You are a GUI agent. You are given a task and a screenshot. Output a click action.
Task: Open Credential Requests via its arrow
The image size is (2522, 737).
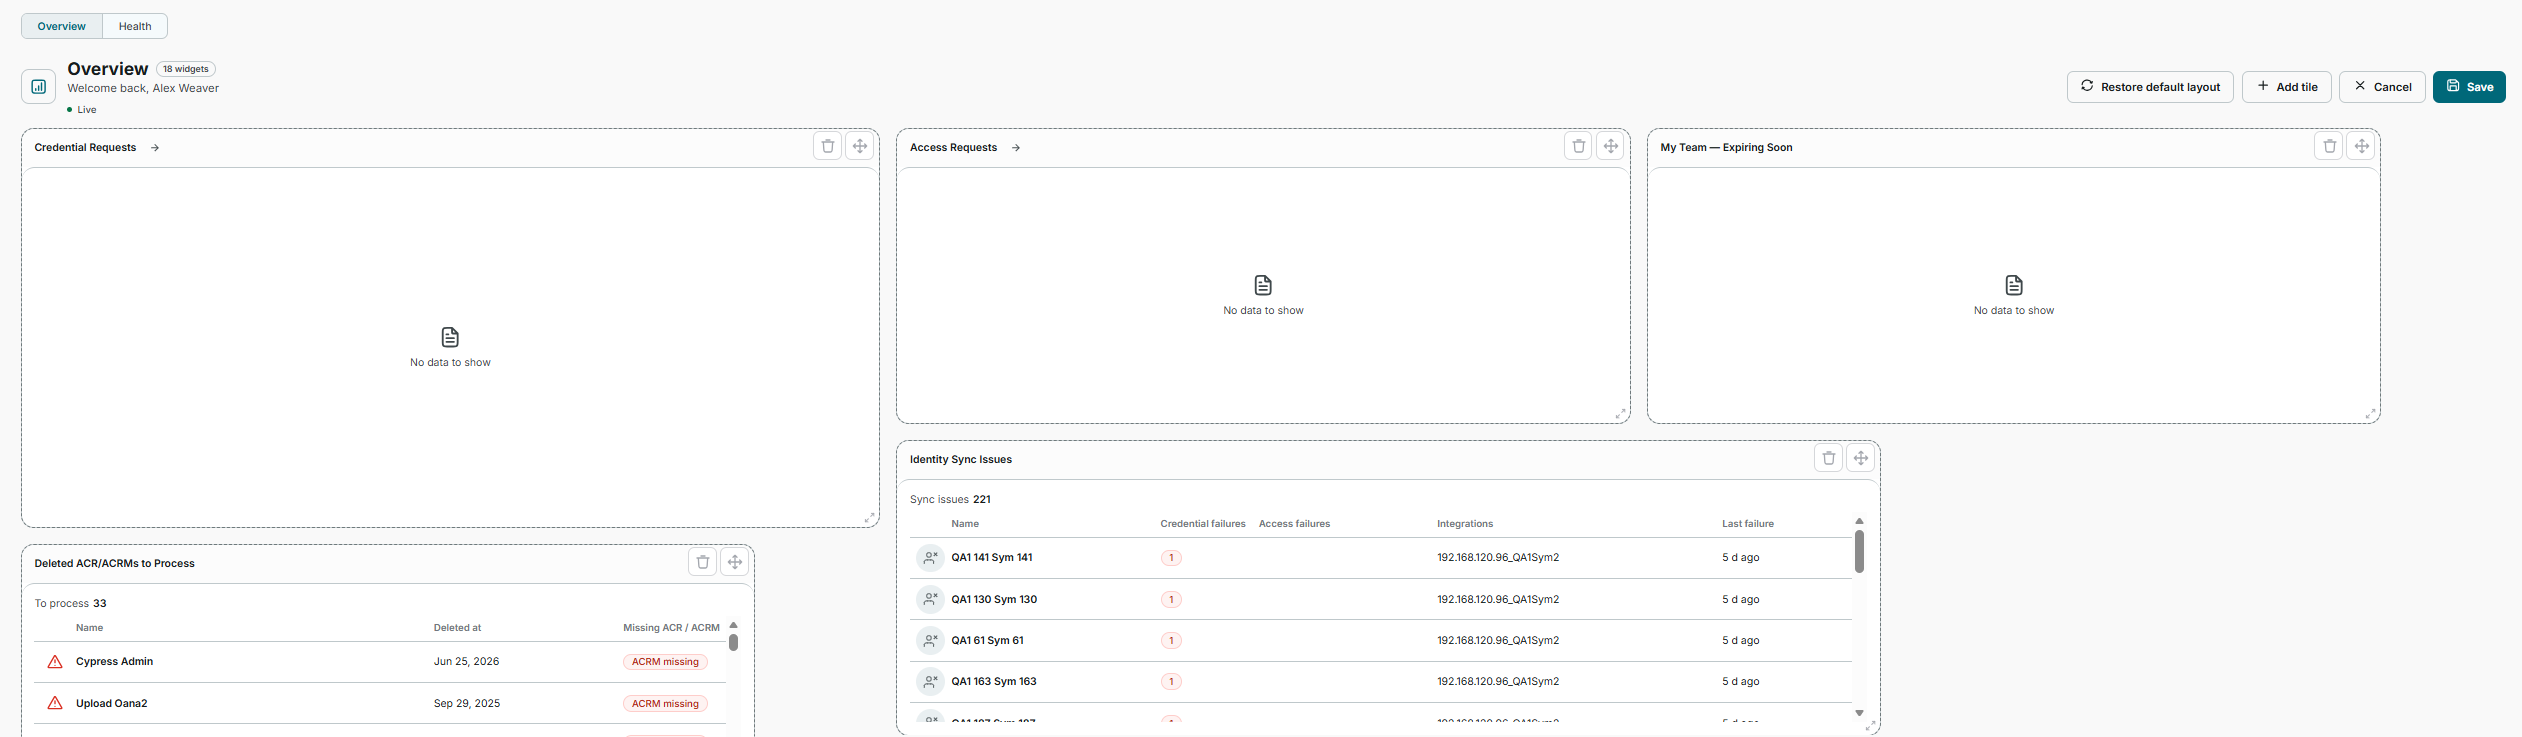coord(155,148)
